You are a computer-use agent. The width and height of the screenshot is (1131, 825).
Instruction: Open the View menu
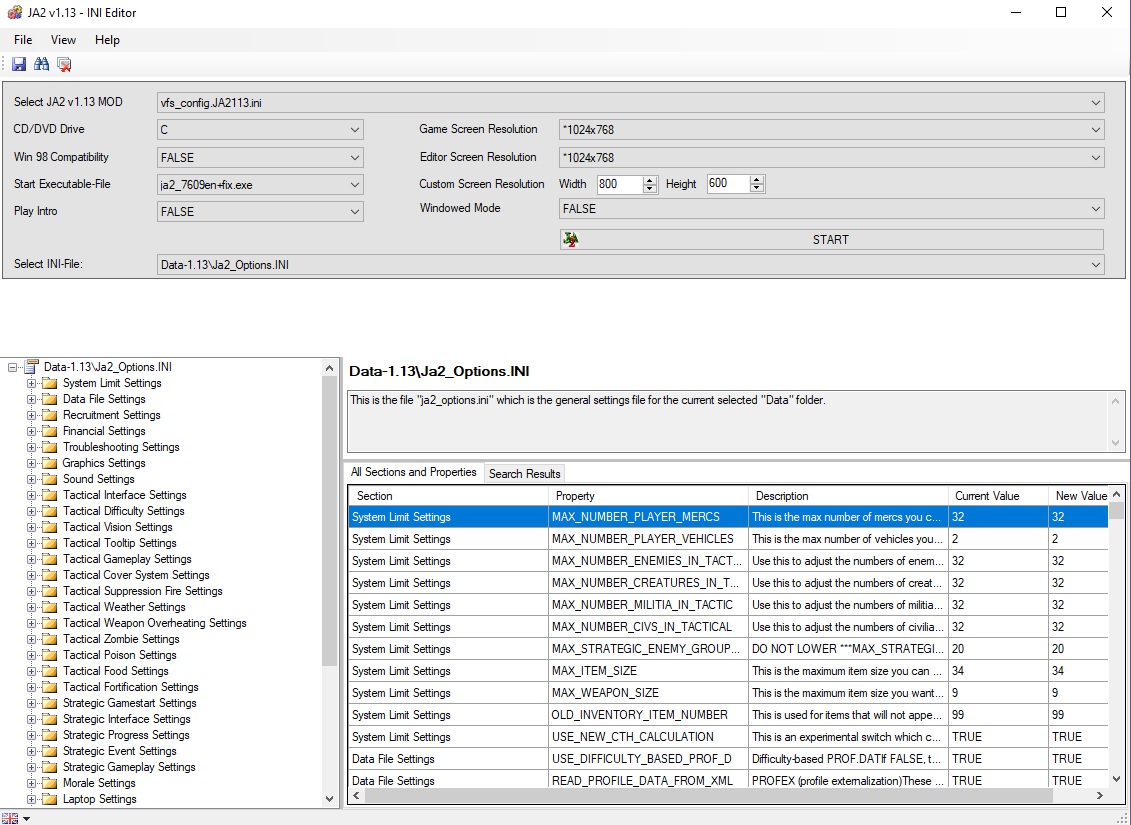pos(63,40)
